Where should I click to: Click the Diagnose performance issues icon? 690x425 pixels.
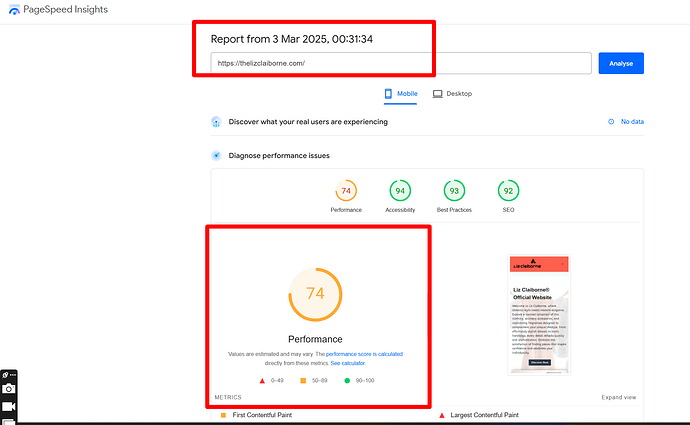click(216, 155)
